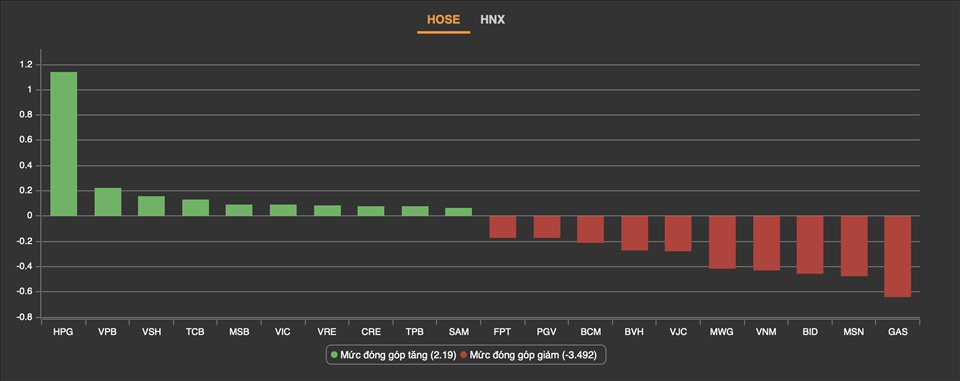The width and height of the screenshot is (960, 381).
Task: Click the 1.2 y-axis value
Action: tap(26, 64)
